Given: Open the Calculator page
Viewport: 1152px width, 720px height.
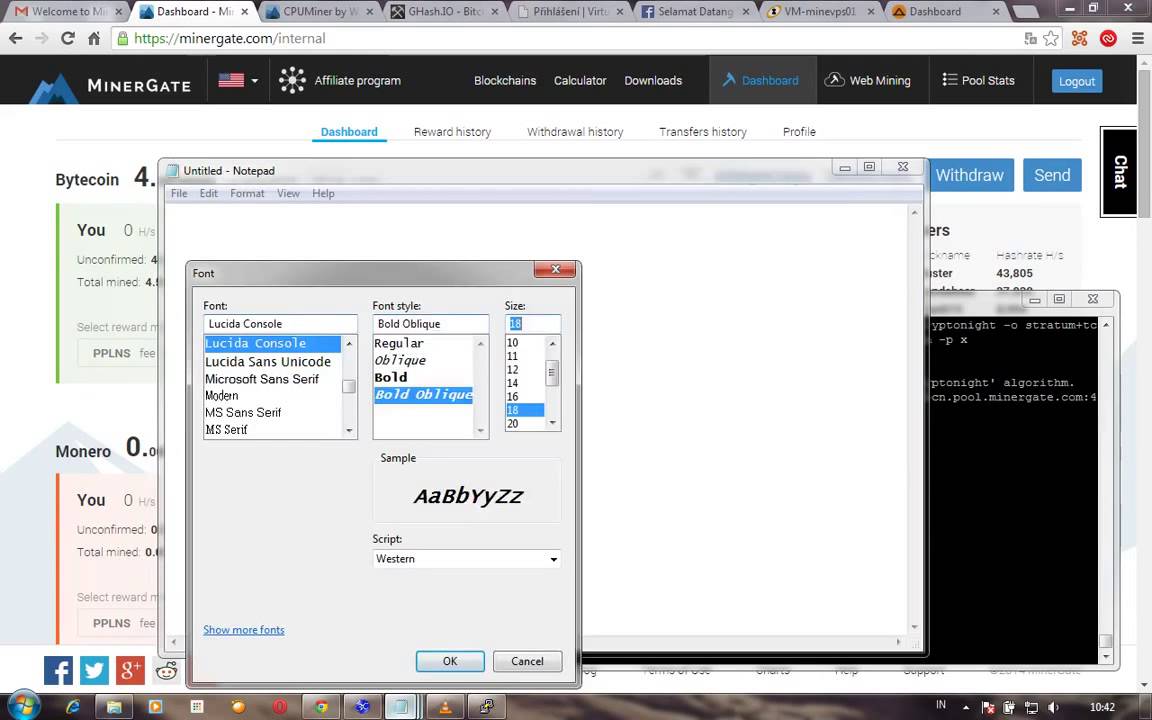Looking at the screenshot, I should coord(580,81).
